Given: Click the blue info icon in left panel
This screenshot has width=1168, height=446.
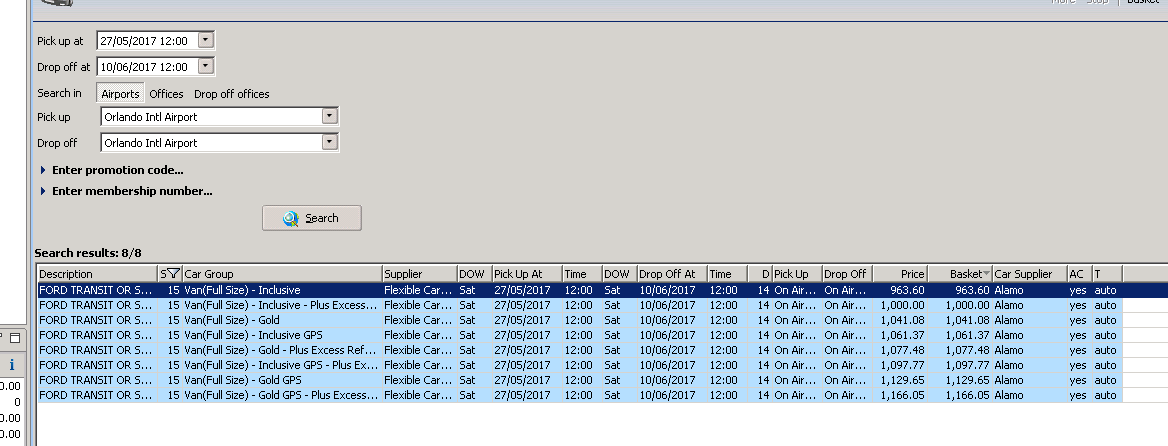Looking at the screenshot, I should pos(11,365).
